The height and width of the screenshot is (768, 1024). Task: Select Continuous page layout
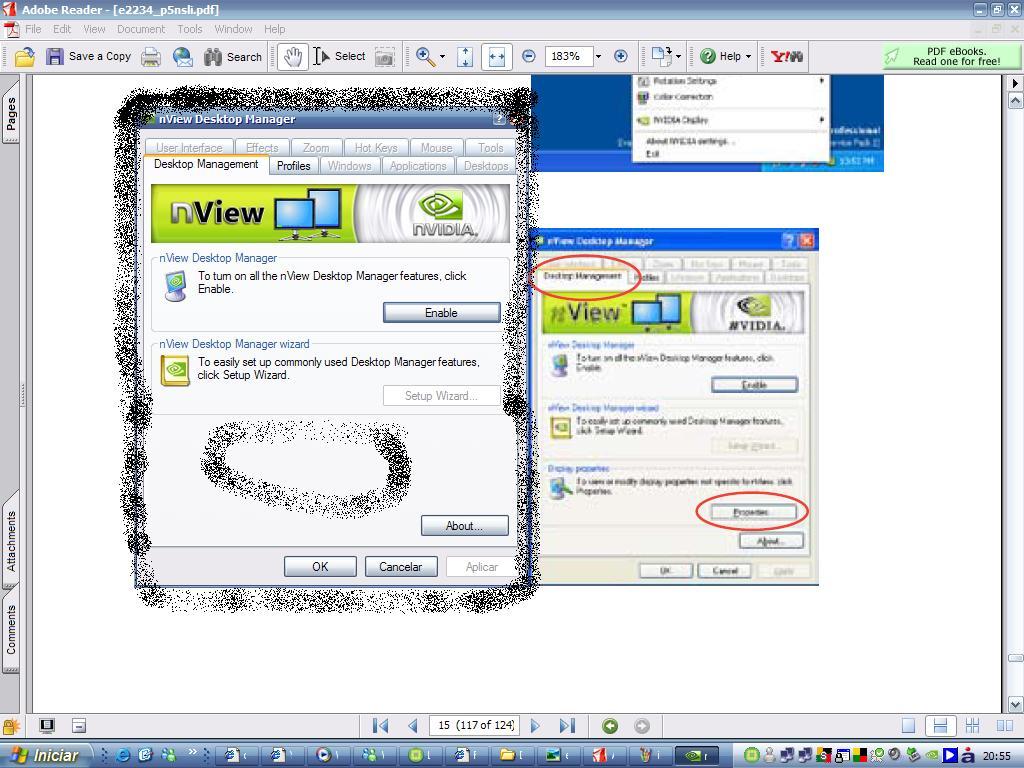tap(940, 726)
